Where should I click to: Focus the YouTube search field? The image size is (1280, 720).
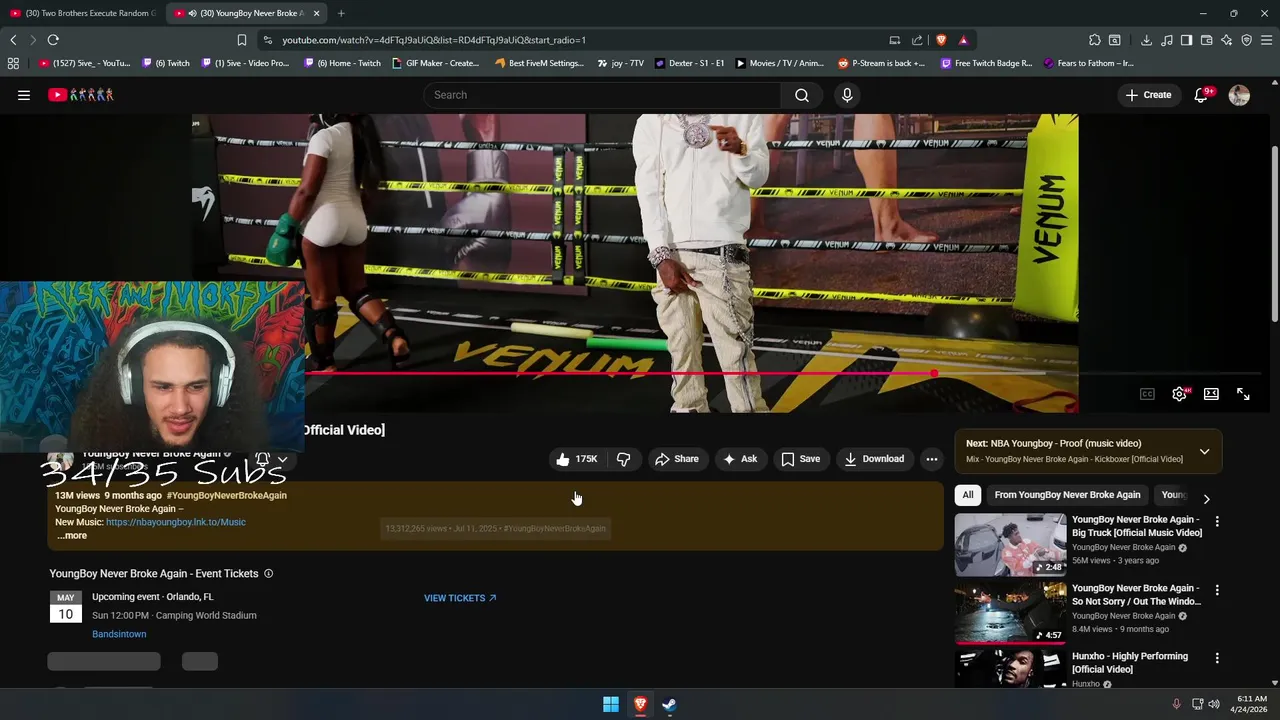pos(602,95)
